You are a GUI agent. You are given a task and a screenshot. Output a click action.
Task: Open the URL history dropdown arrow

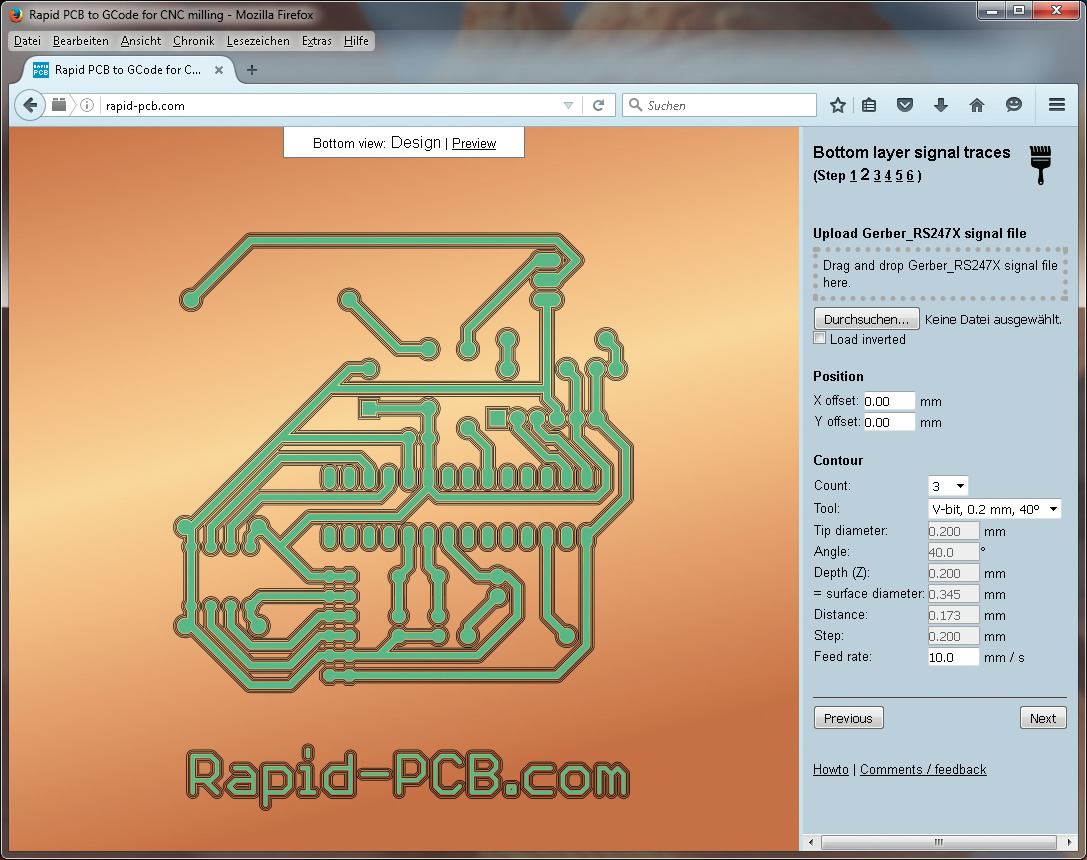coord(568,105)
